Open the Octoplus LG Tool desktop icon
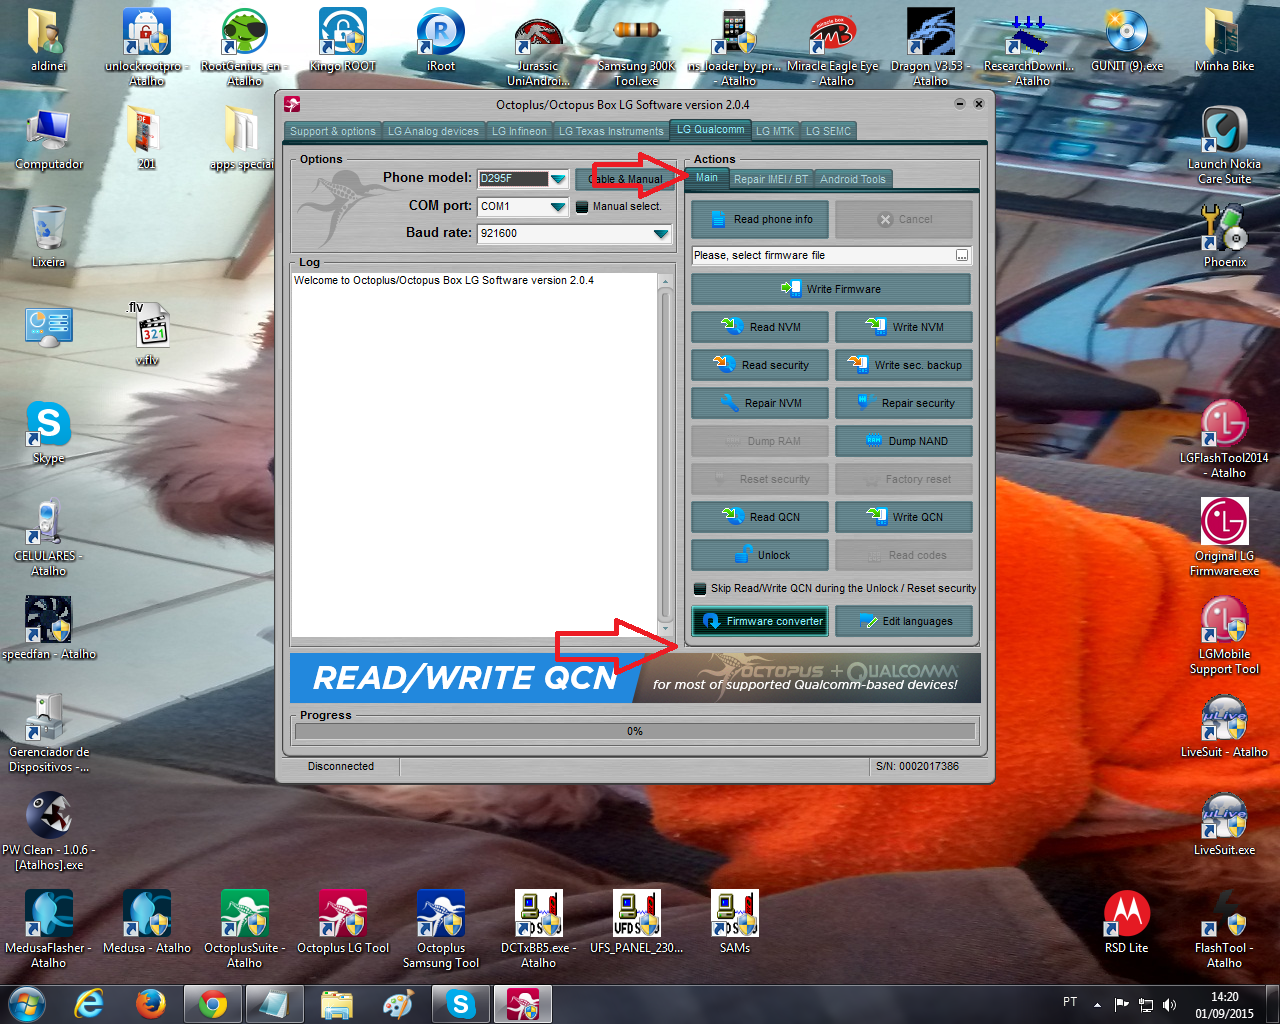 342,922
